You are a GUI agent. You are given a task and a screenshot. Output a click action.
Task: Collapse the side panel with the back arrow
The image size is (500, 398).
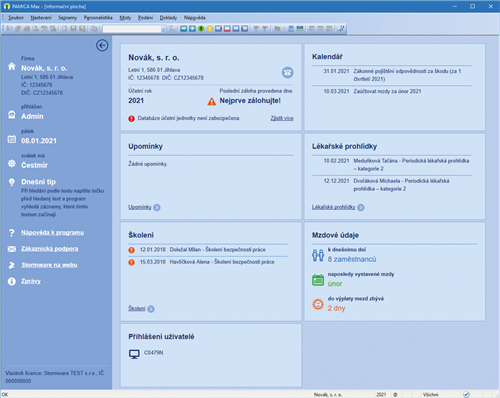(102, 45)
